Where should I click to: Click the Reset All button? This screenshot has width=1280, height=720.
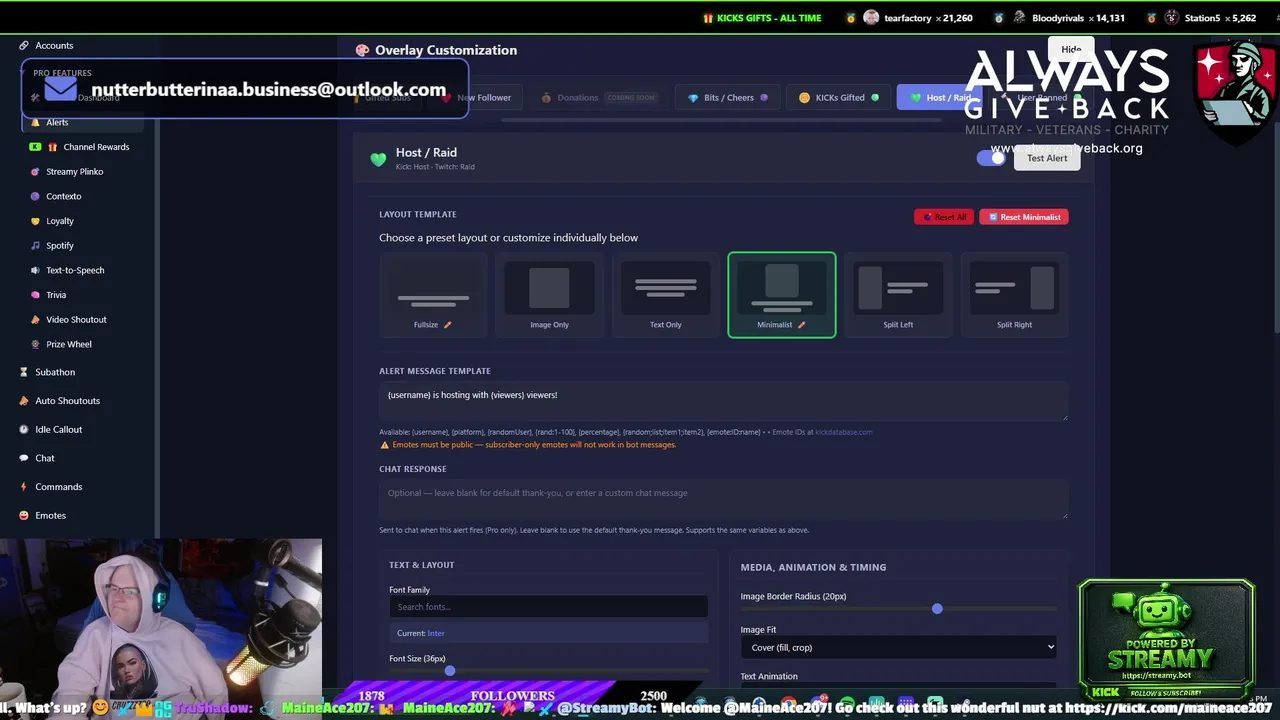coord(943,217)
